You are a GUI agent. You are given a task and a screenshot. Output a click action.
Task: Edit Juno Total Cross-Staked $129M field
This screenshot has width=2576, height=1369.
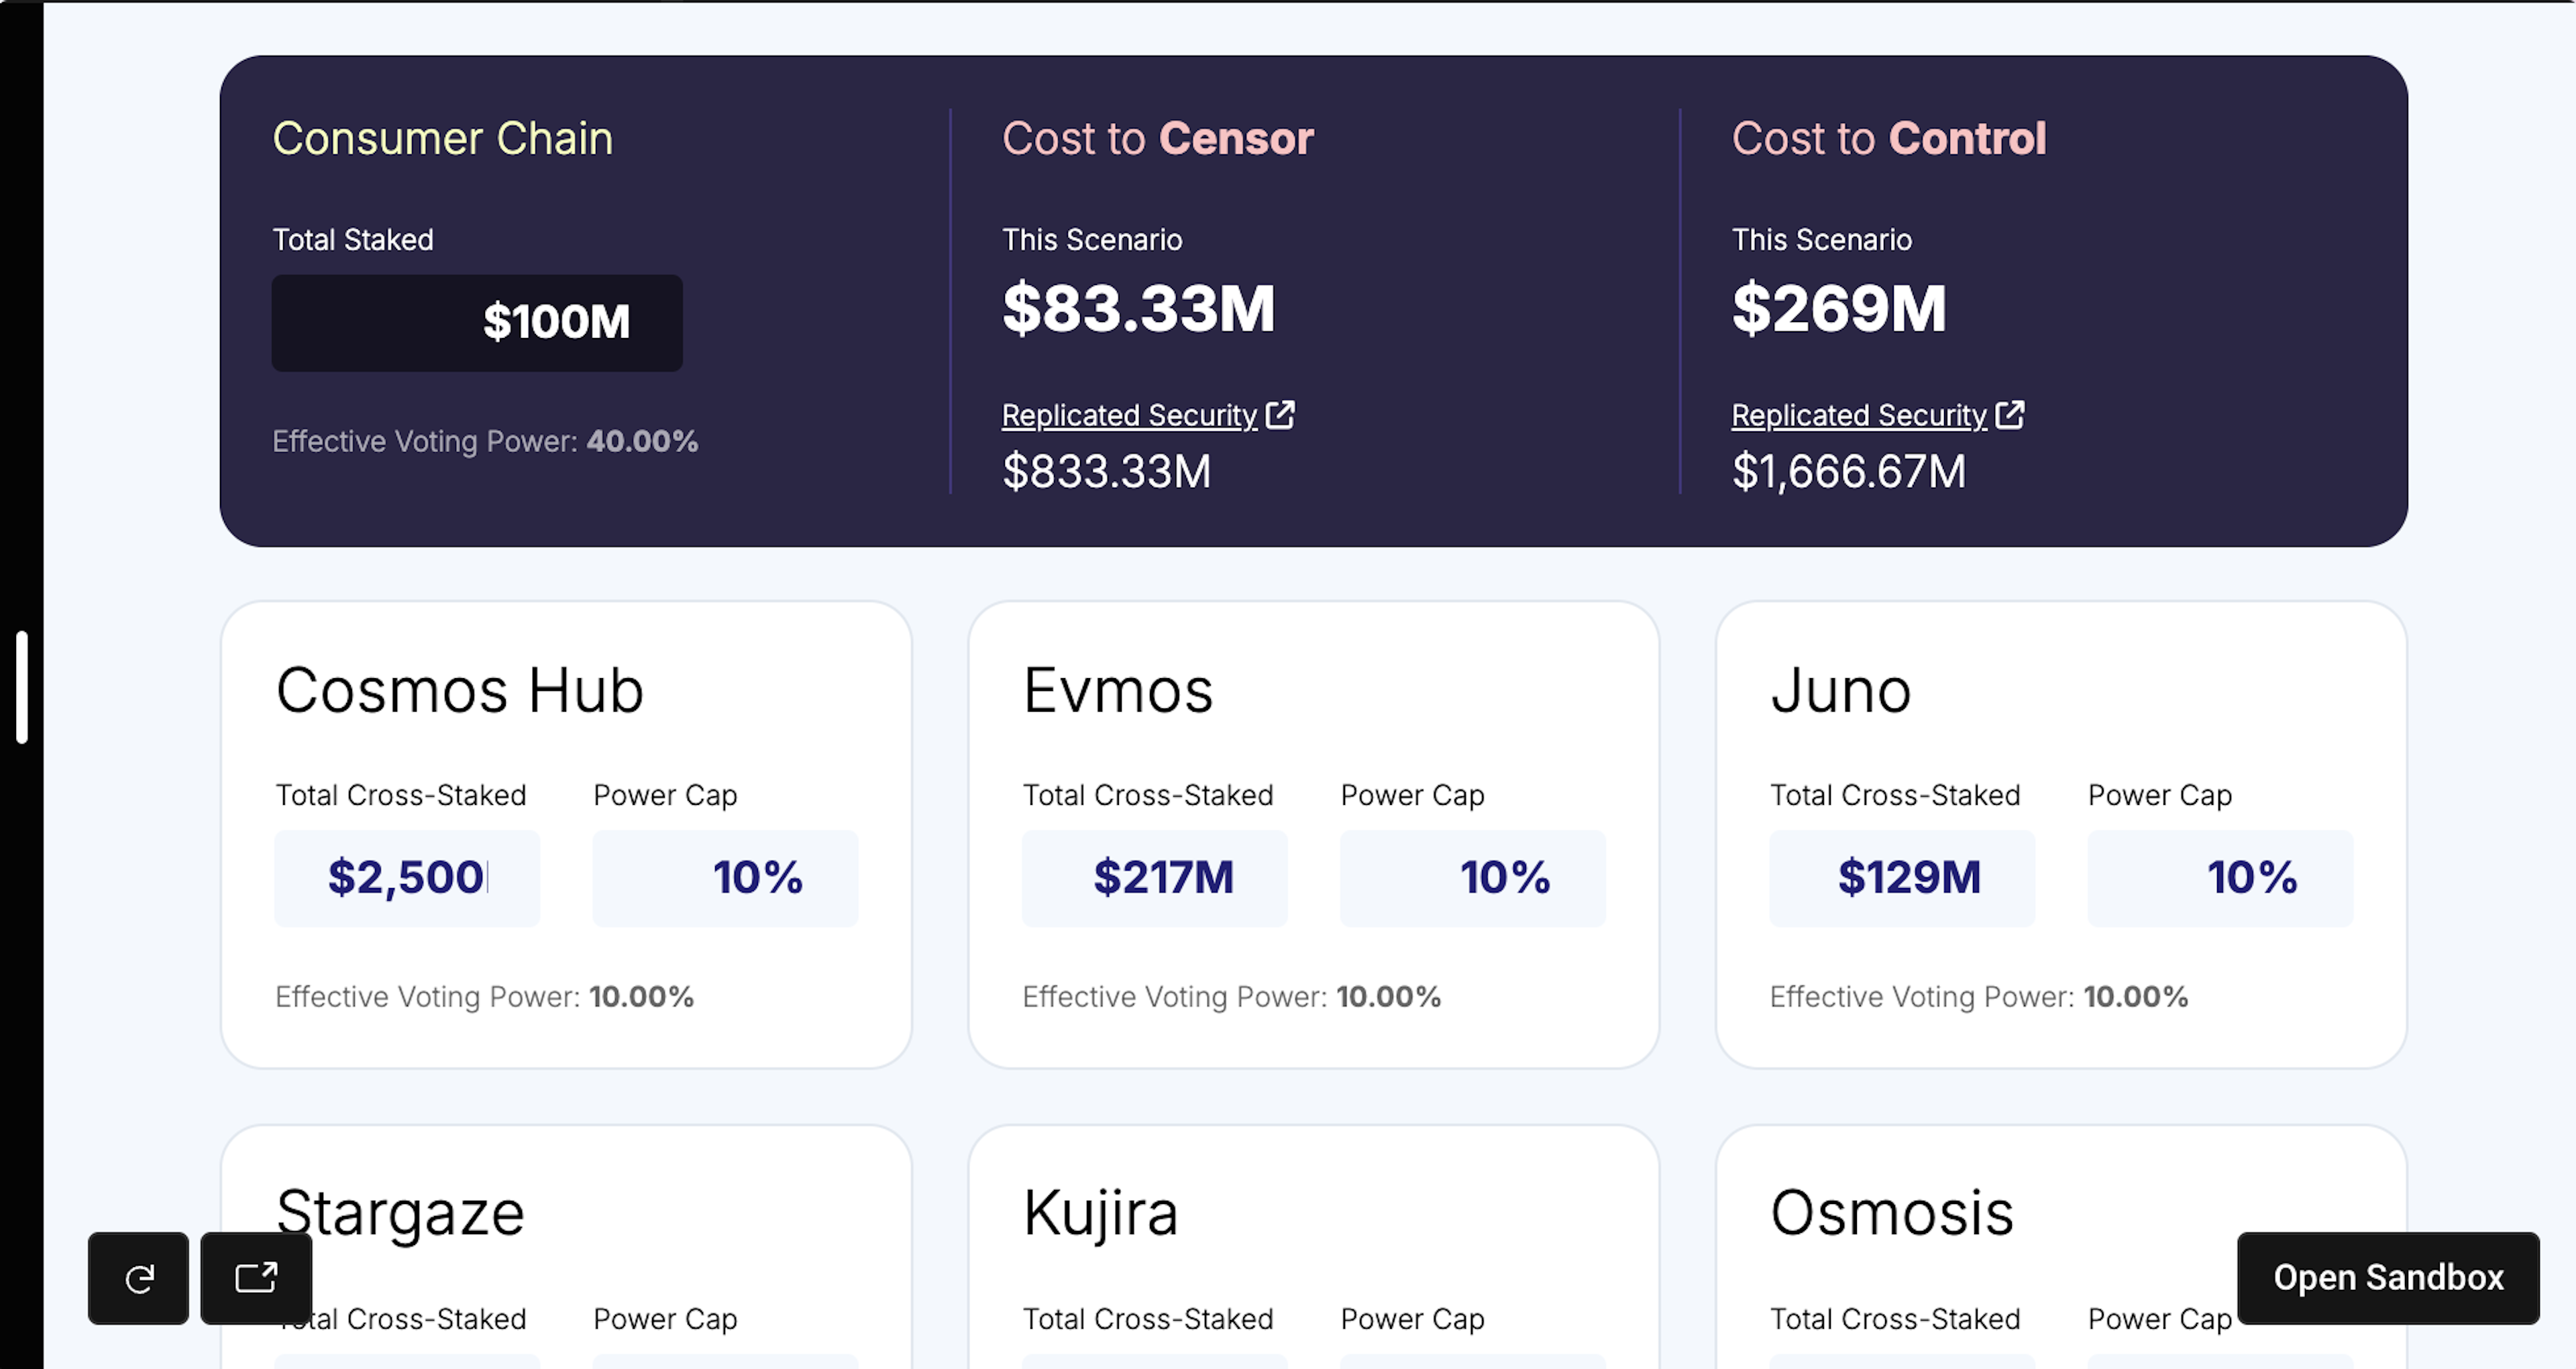click(x=1902, y=878)
